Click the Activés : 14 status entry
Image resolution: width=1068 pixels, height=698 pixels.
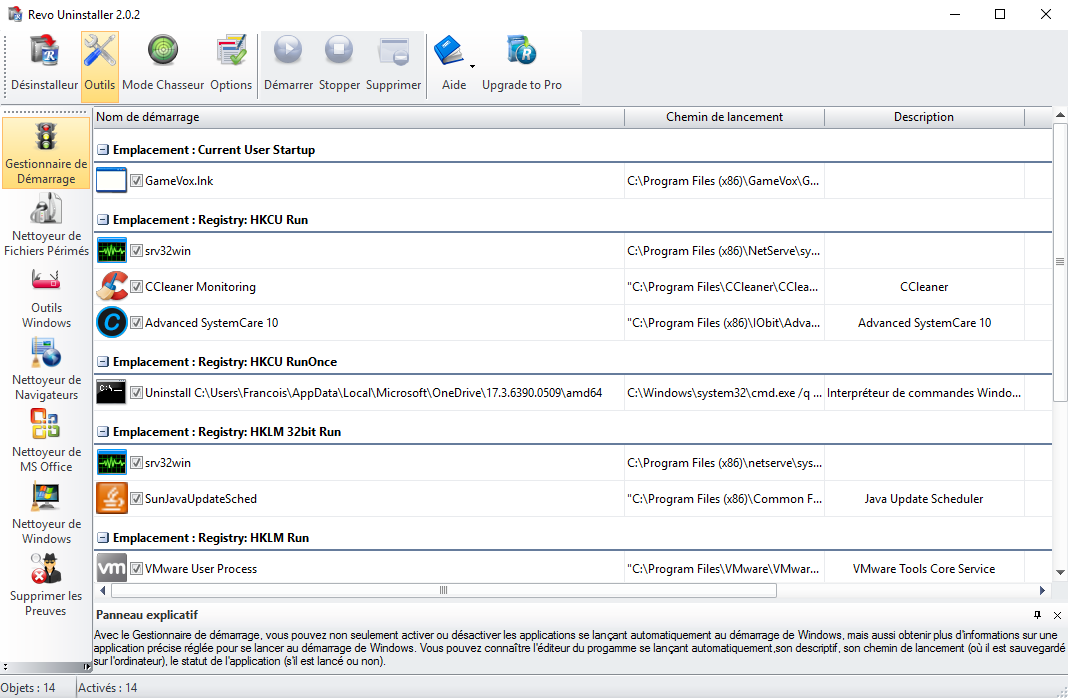click(108, 688)
